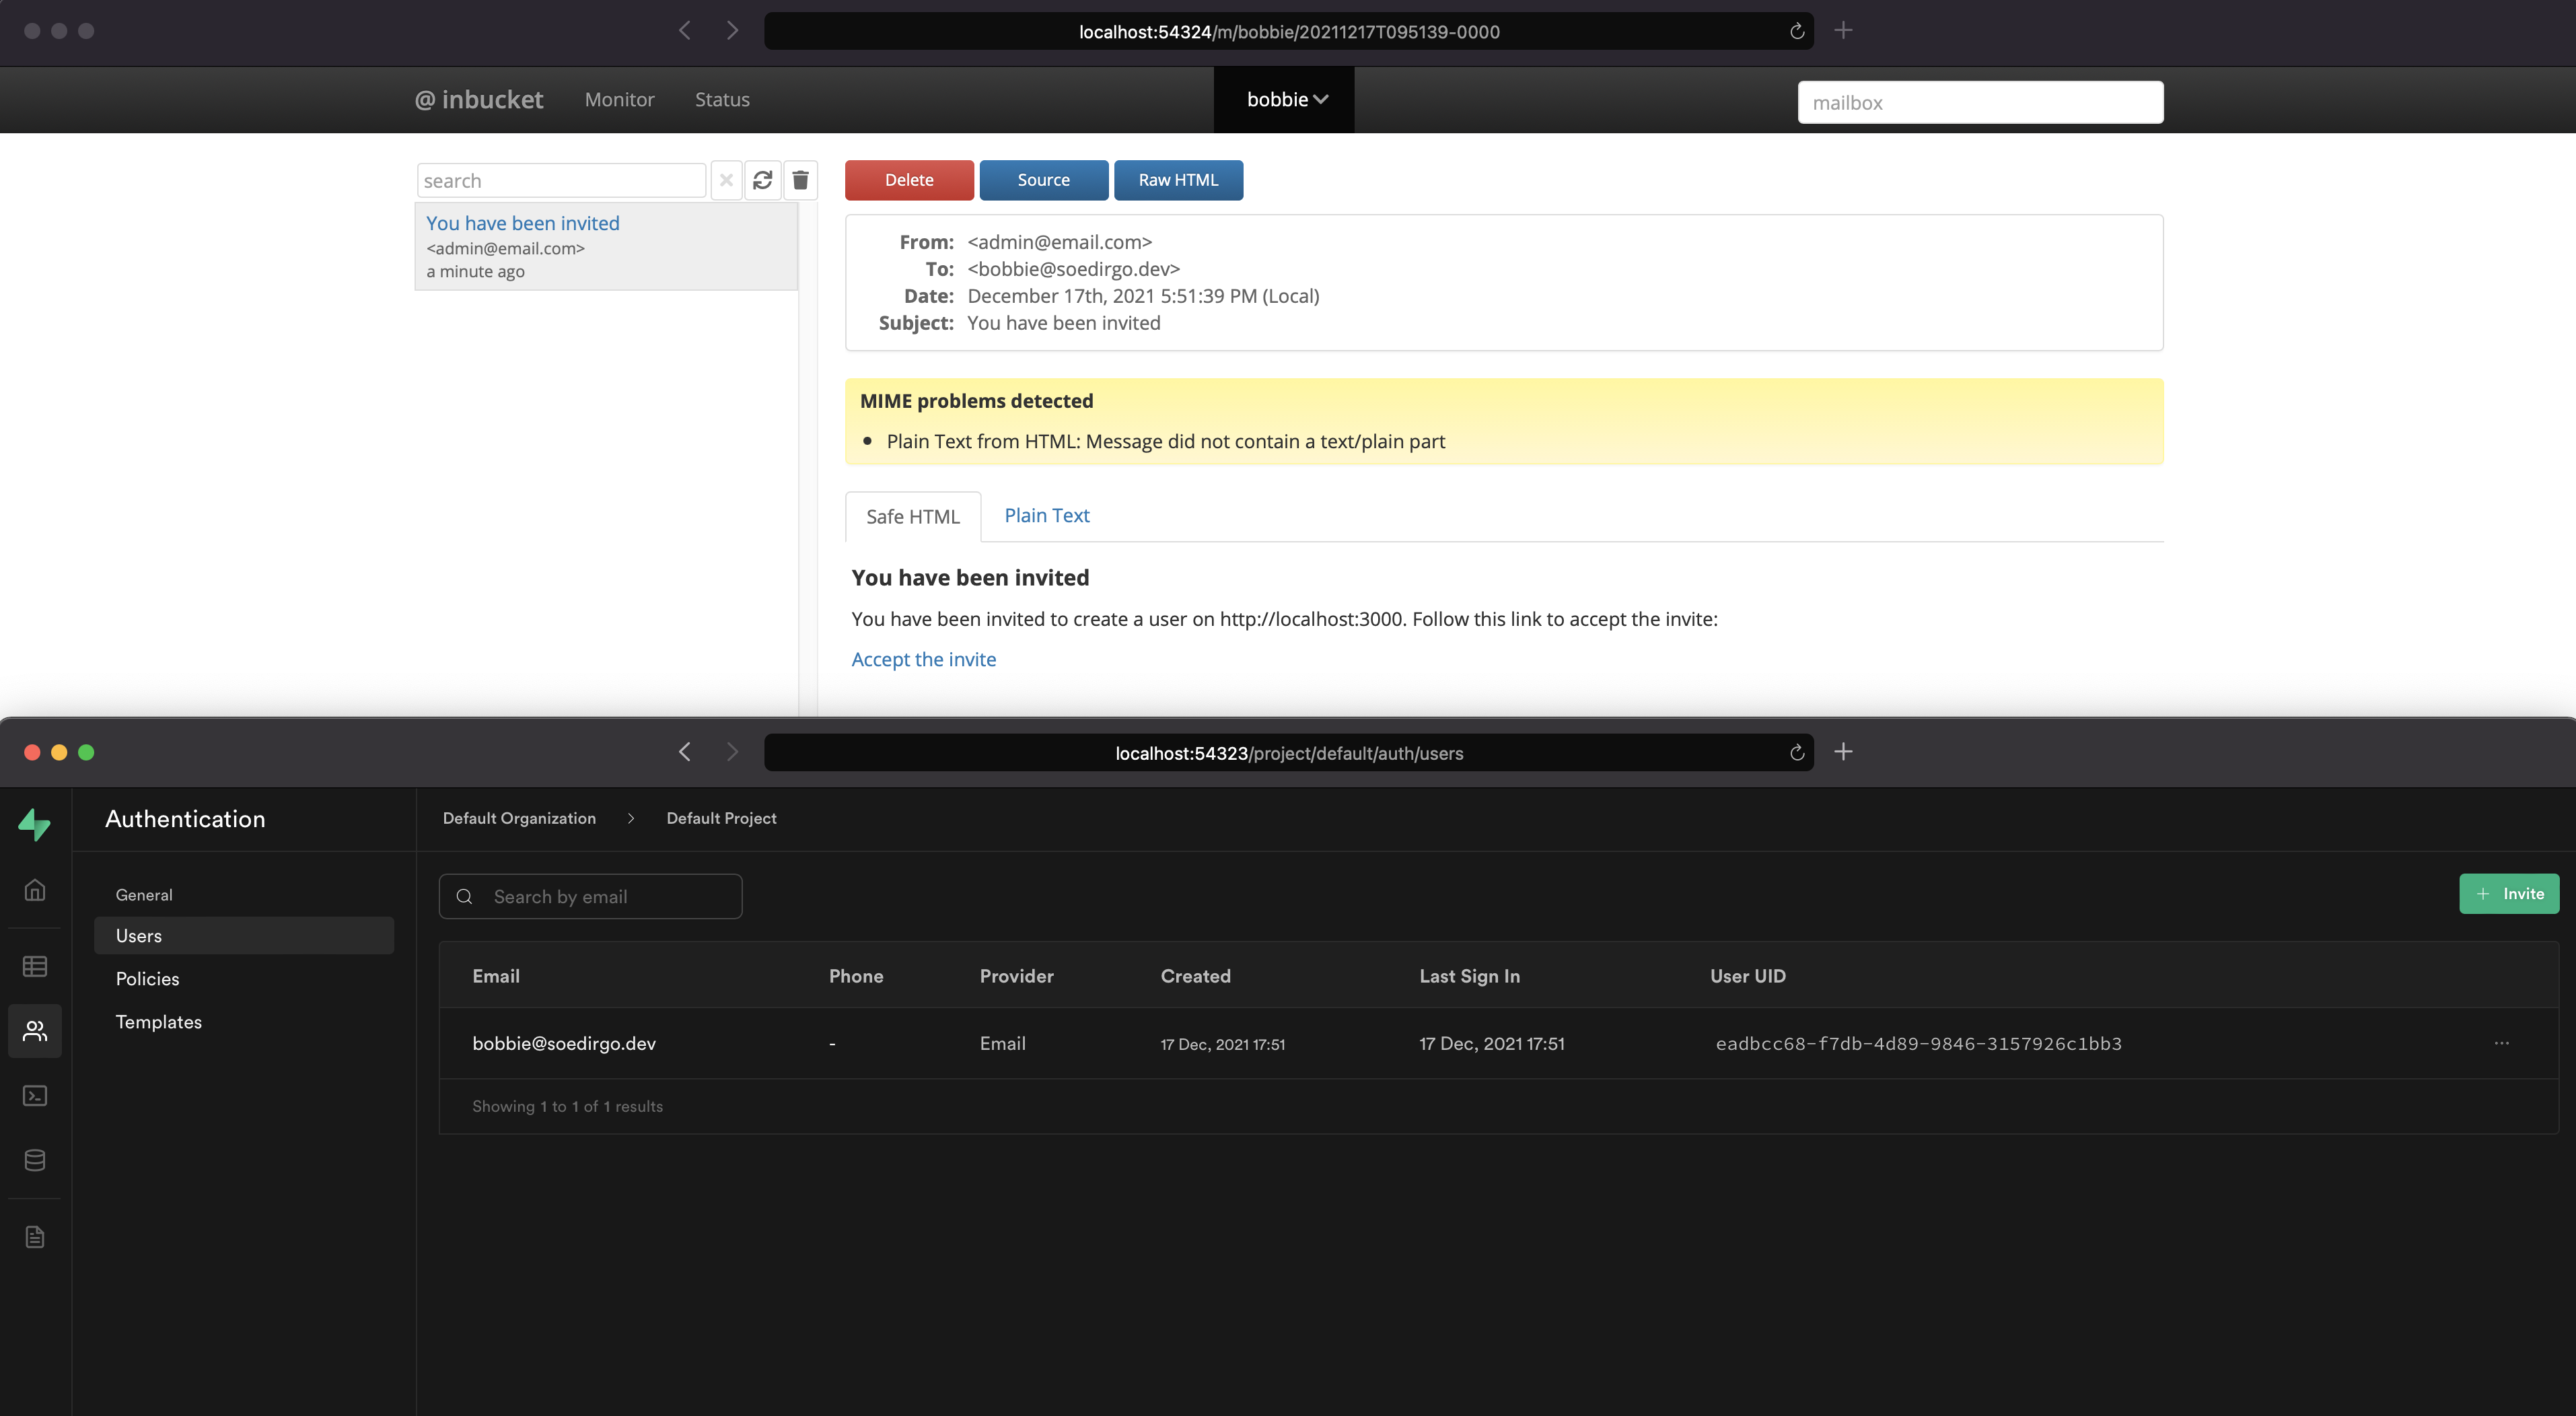2576x1416 pixels.
Task: Open Policies in Authentication menu
Action: click(148, 978)
